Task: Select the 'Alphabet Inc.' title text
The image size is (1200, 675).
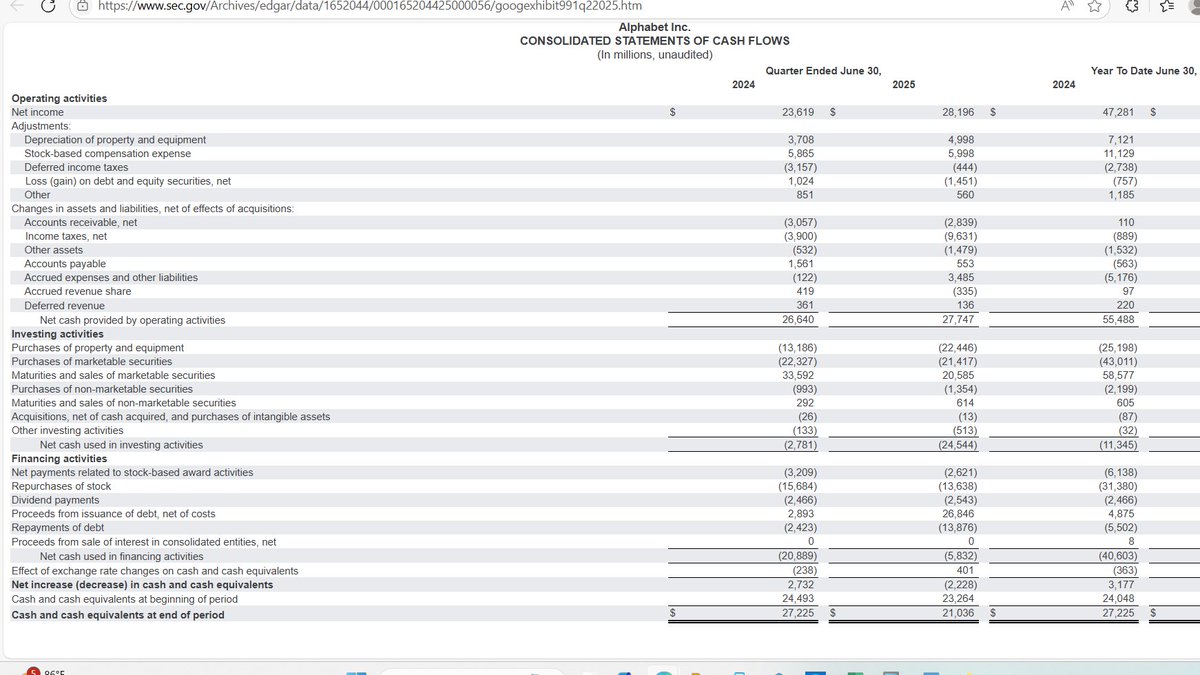Action: (654, 27)
